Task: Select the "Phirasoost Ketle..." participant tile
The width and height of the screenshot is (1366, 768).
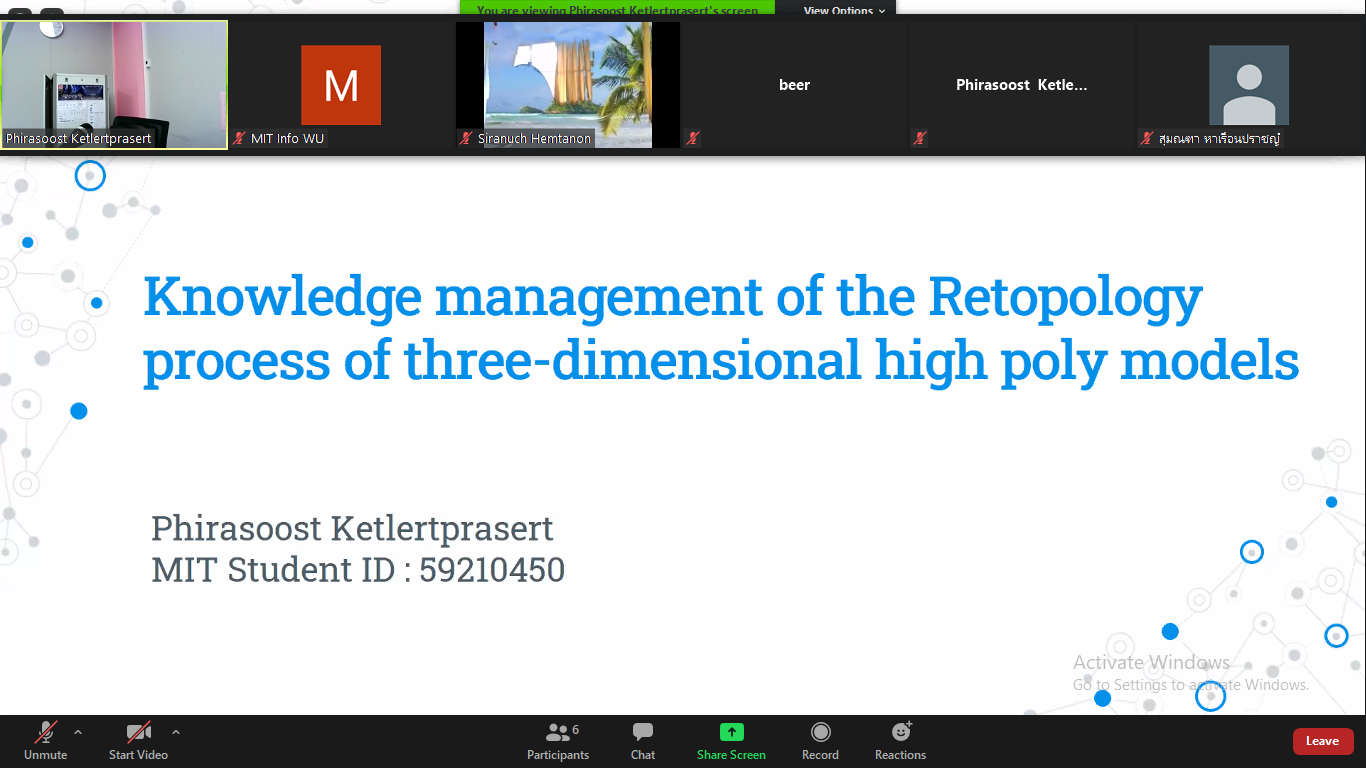Action: click(x=1021, y=85)
